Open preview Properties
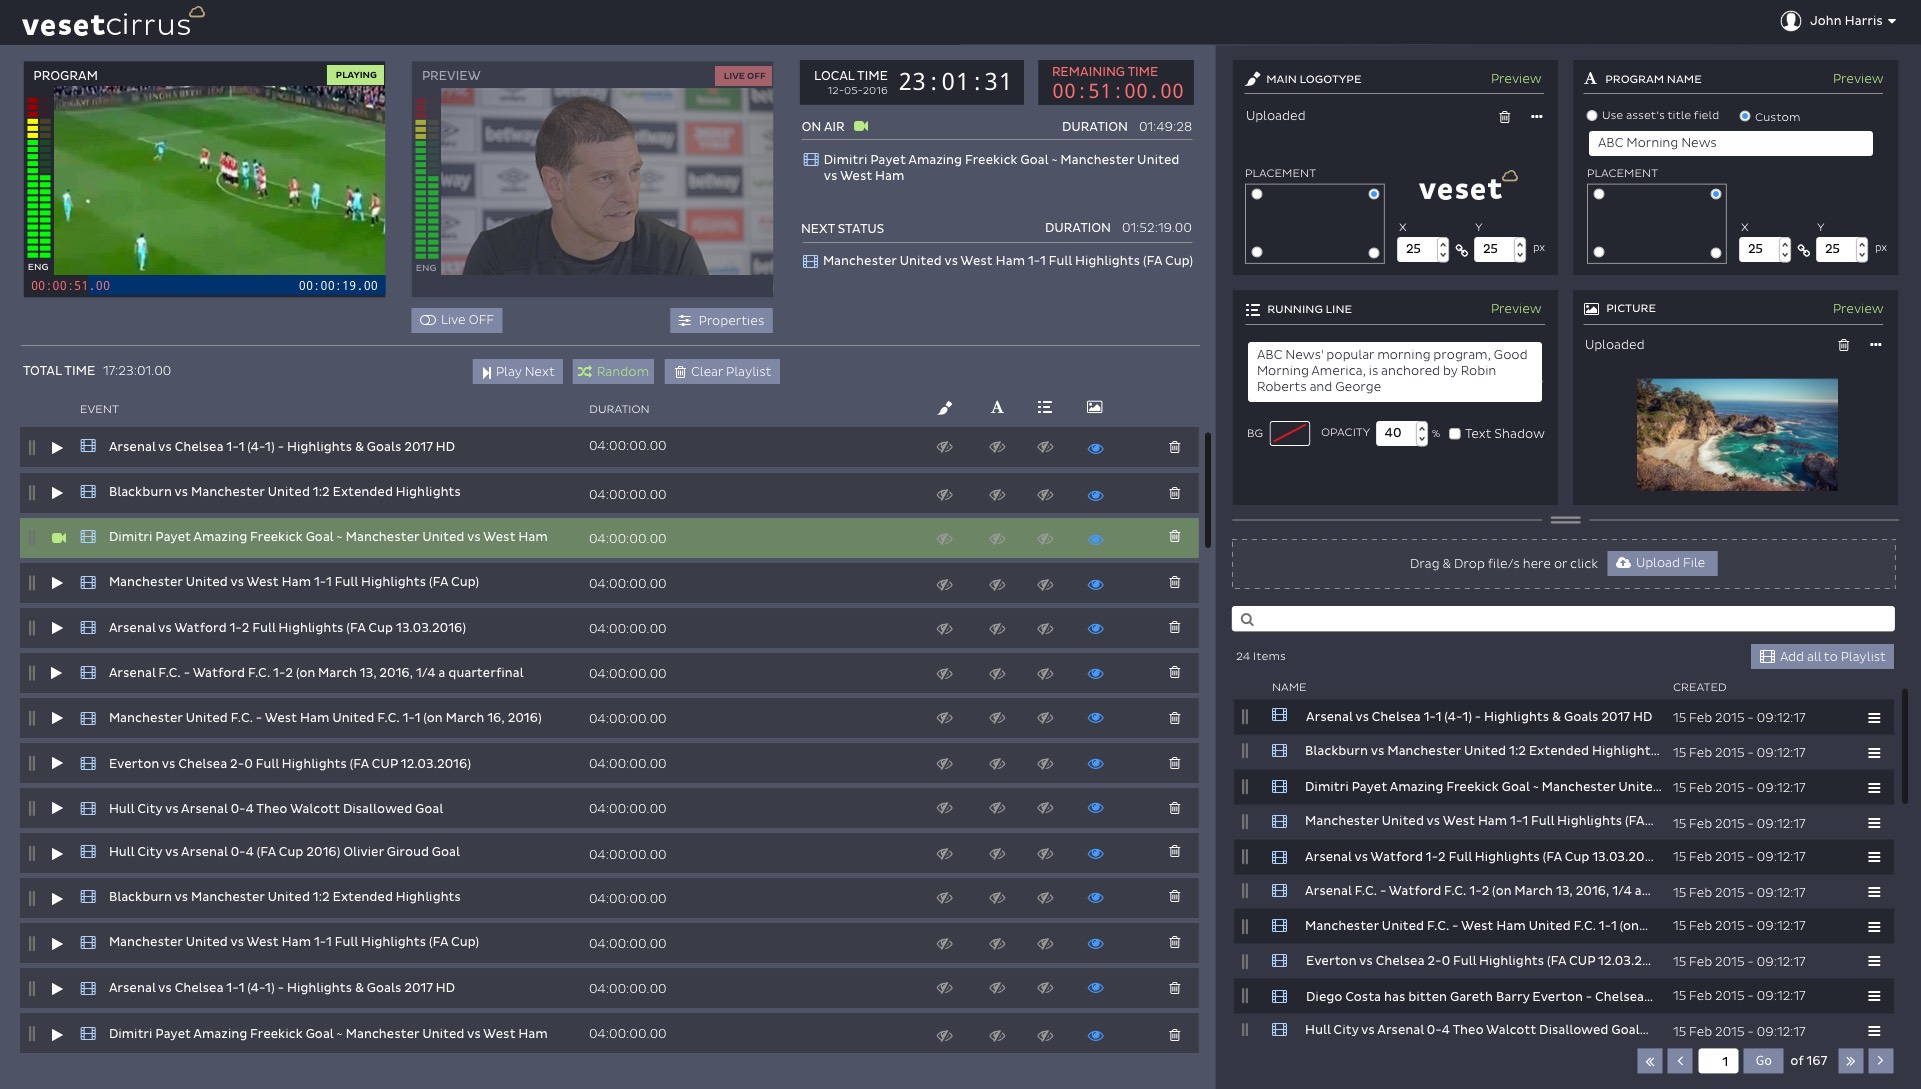Image resolution: width=1921 pixels, height=1089 pixels. (x=721, y=321)
